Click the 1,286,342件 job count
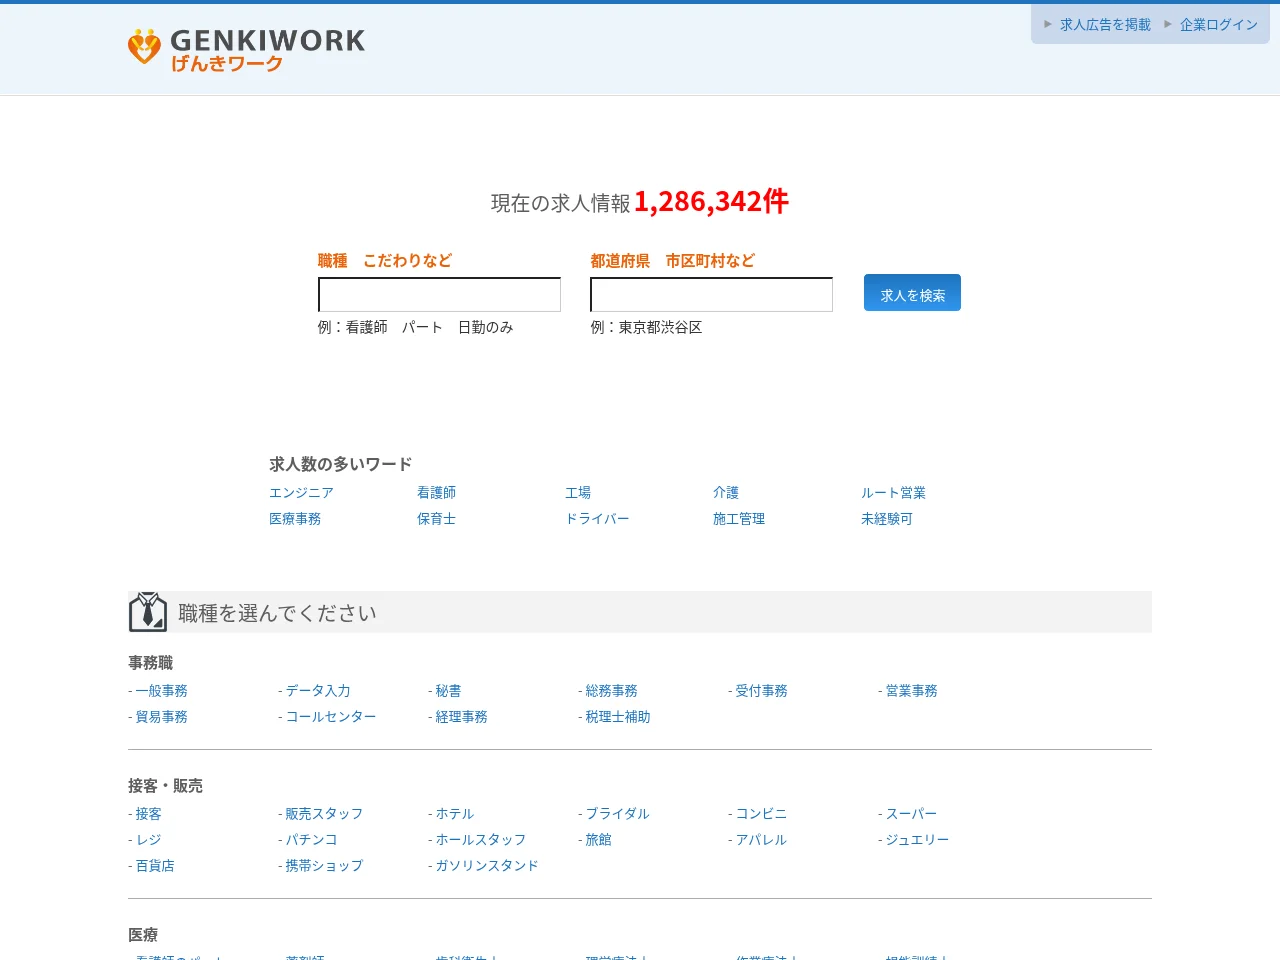This screenshot has width=1280, height=960. 711,201
